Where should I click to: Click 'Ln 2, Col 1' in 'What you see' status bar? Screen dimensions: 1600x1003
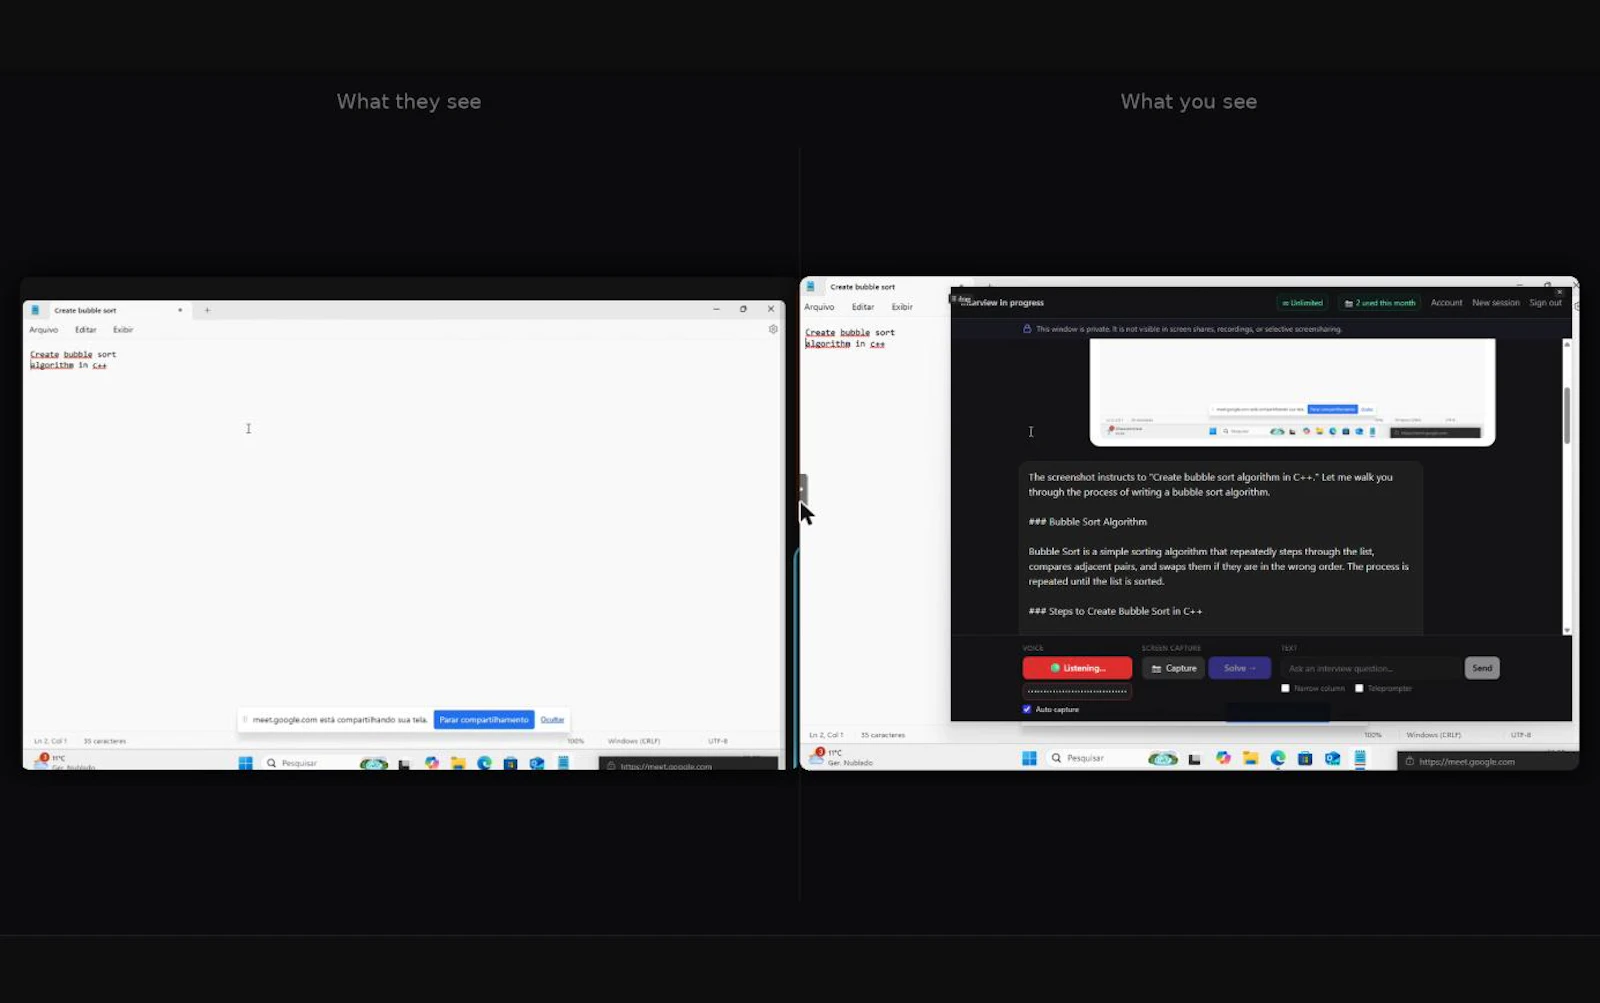826,735
